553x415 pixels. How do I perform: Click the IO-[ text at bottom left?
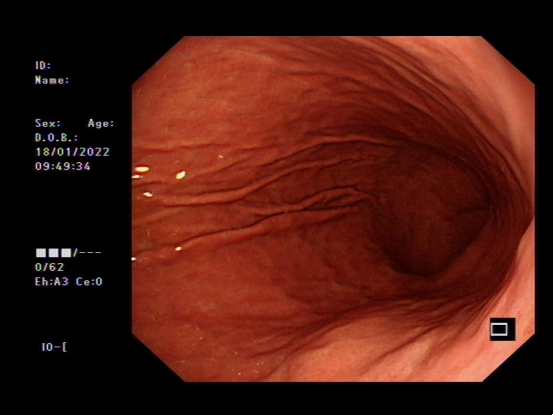click(x=54, y=347)
